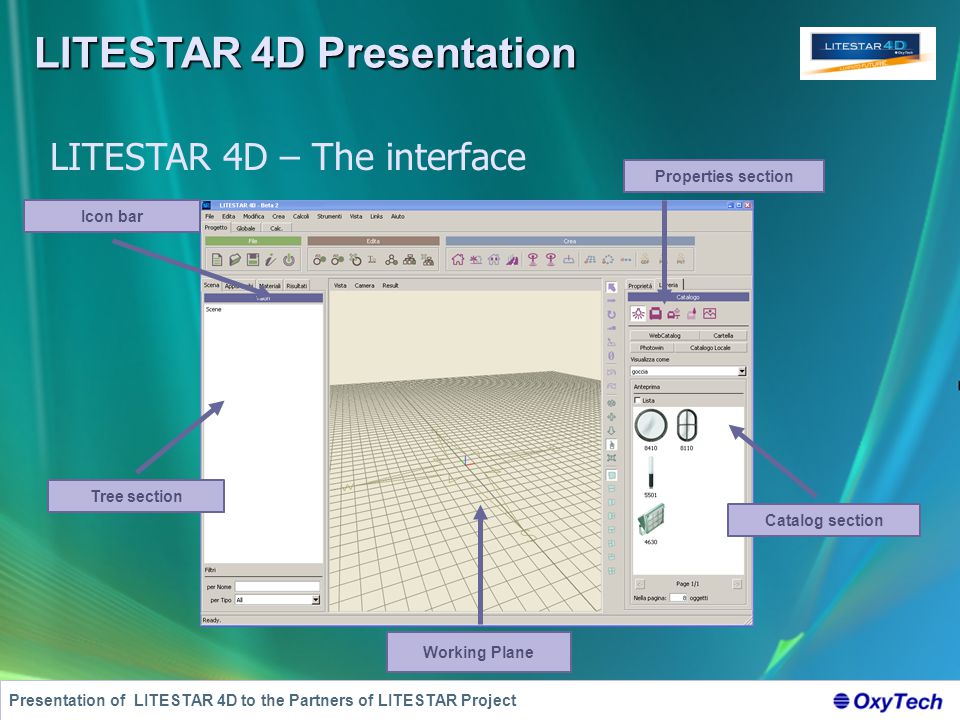Viewport: 960px width, 720px height.
Task: Select the Progetto tab
Action: pos(216,228)
